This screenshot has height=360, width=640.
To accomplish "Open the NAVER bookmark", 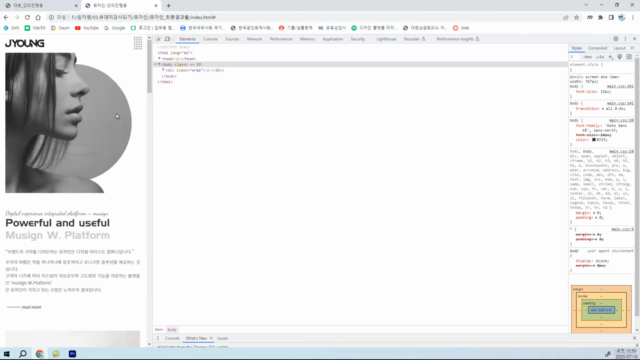I will click(35, 28).
